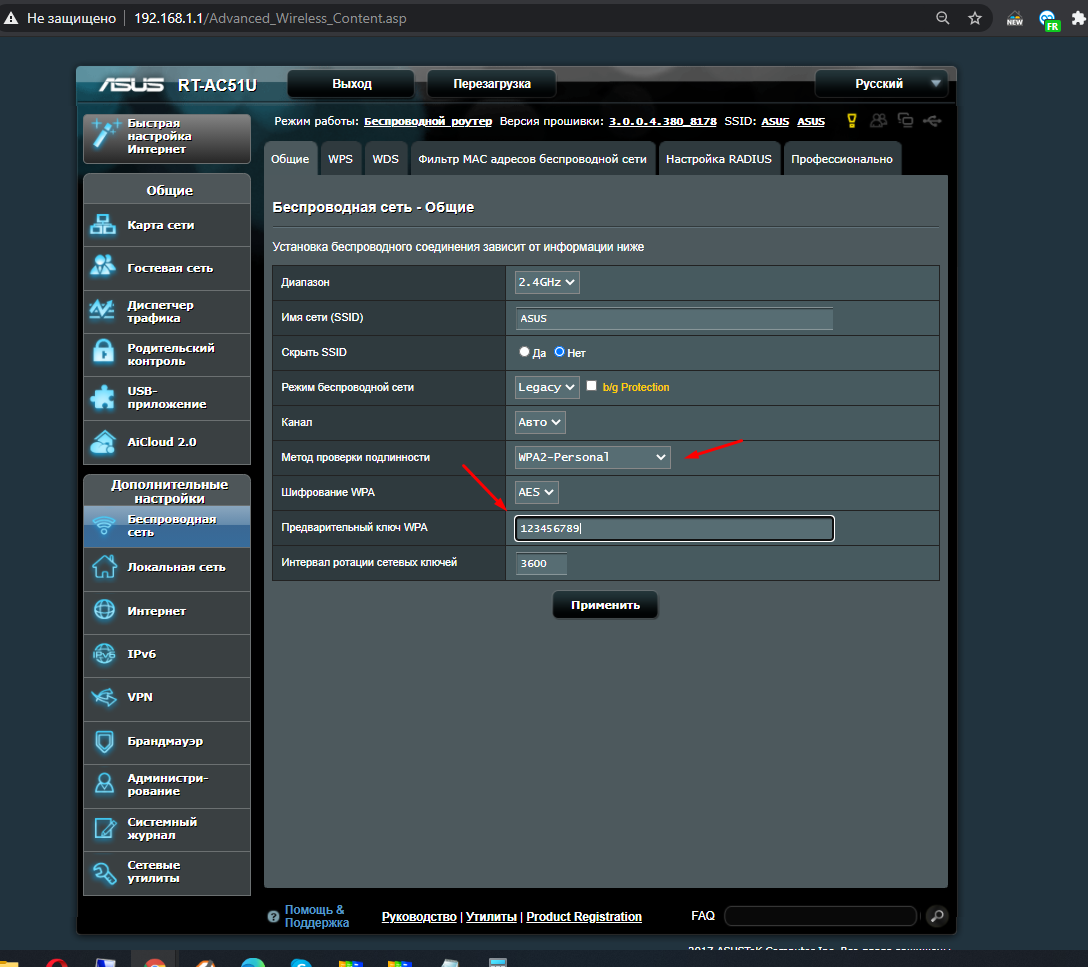1088x967 pixels.
Task: Select 'Да' radio for hiding SSID
Action: click(524, 352)
